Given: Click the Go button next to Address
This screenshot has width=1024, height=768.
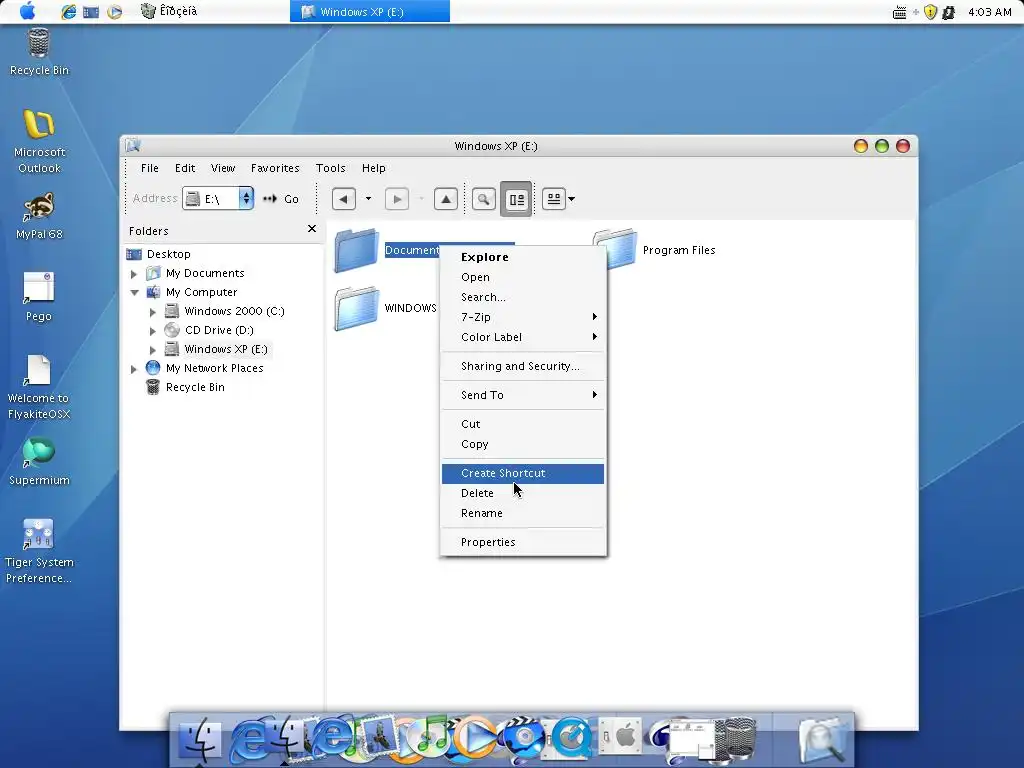Looking at the screenshot, I should point(281,199).
